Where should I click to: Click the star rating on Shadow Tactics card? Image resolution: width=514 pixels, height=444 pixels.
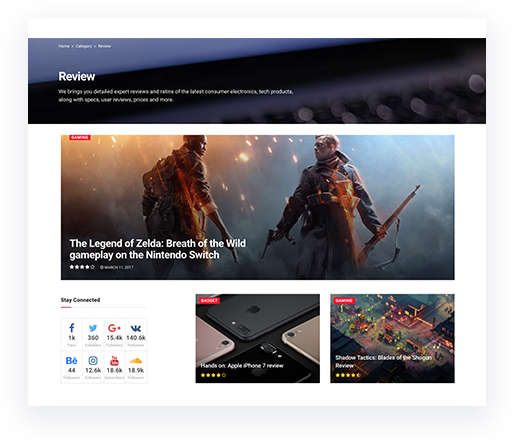tap(348, 375)
